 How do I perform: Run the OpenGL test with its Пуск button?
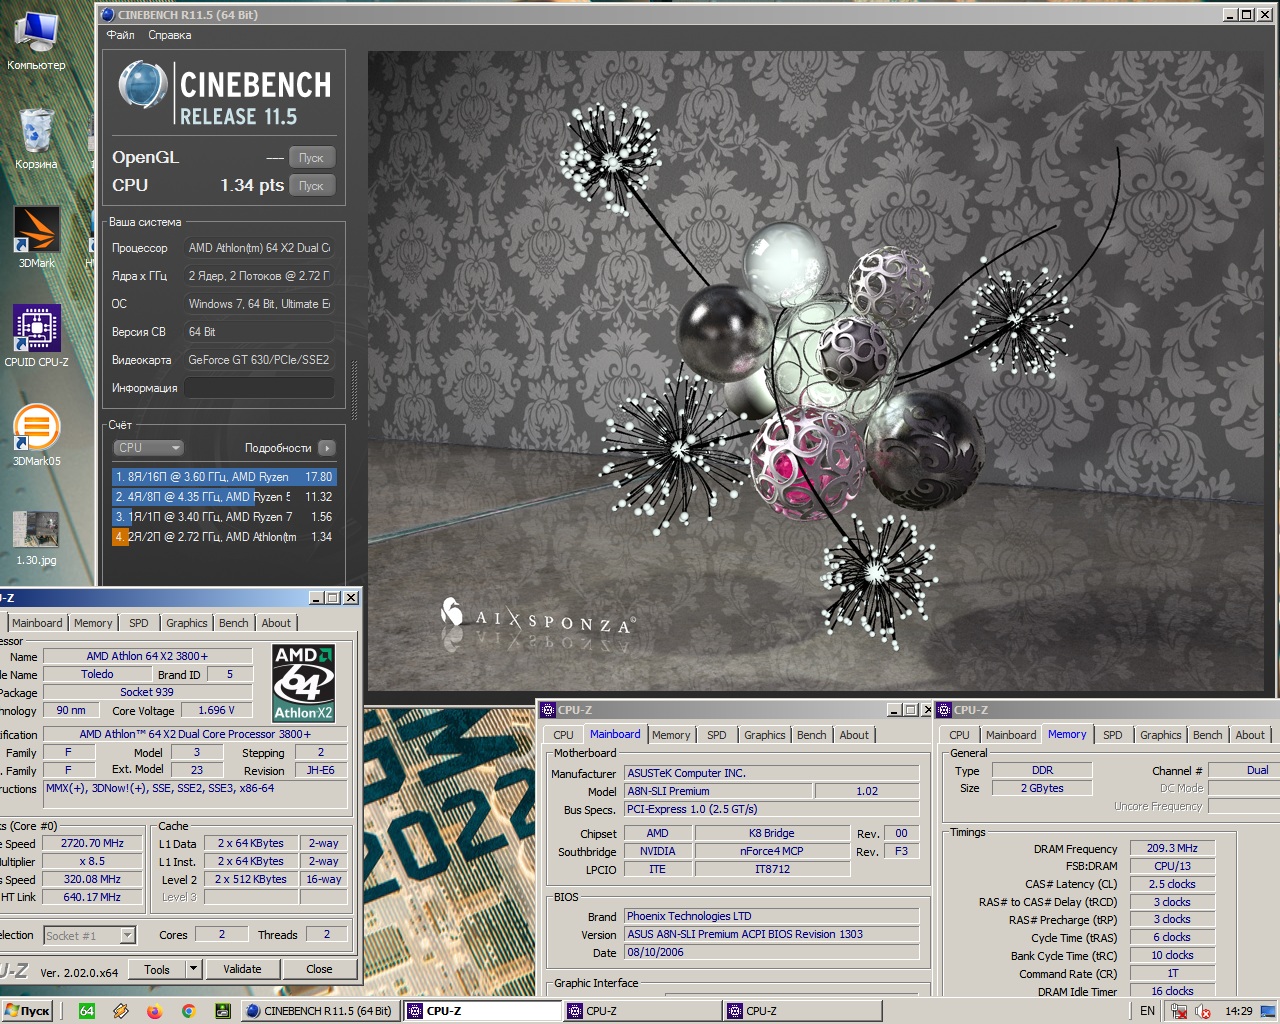pyautogui.click(x=312, y=158)
